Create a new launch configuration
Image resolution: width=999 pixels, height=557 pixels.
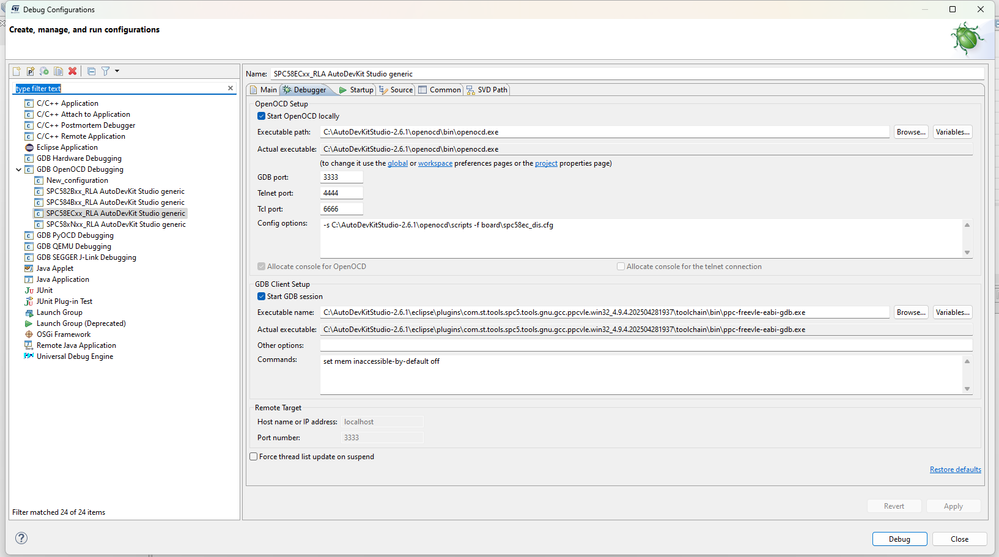(17, 71)
